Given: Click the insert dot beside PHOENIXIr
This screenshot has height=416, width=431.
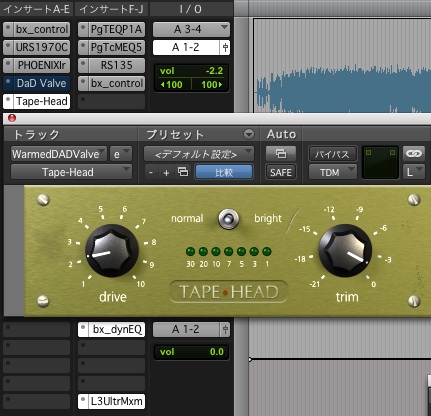Looking at the screenshot, I should 8,62.
